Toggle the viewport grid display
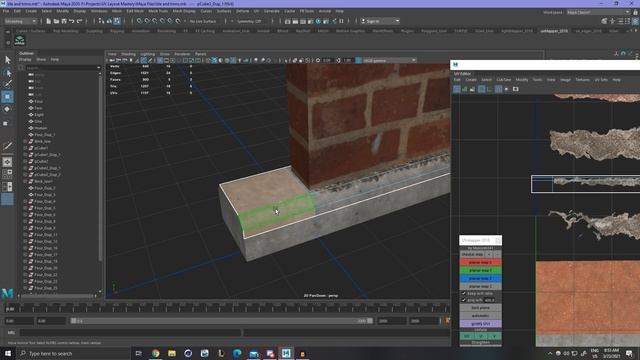640x360 pixels. (x=160, y=60)
